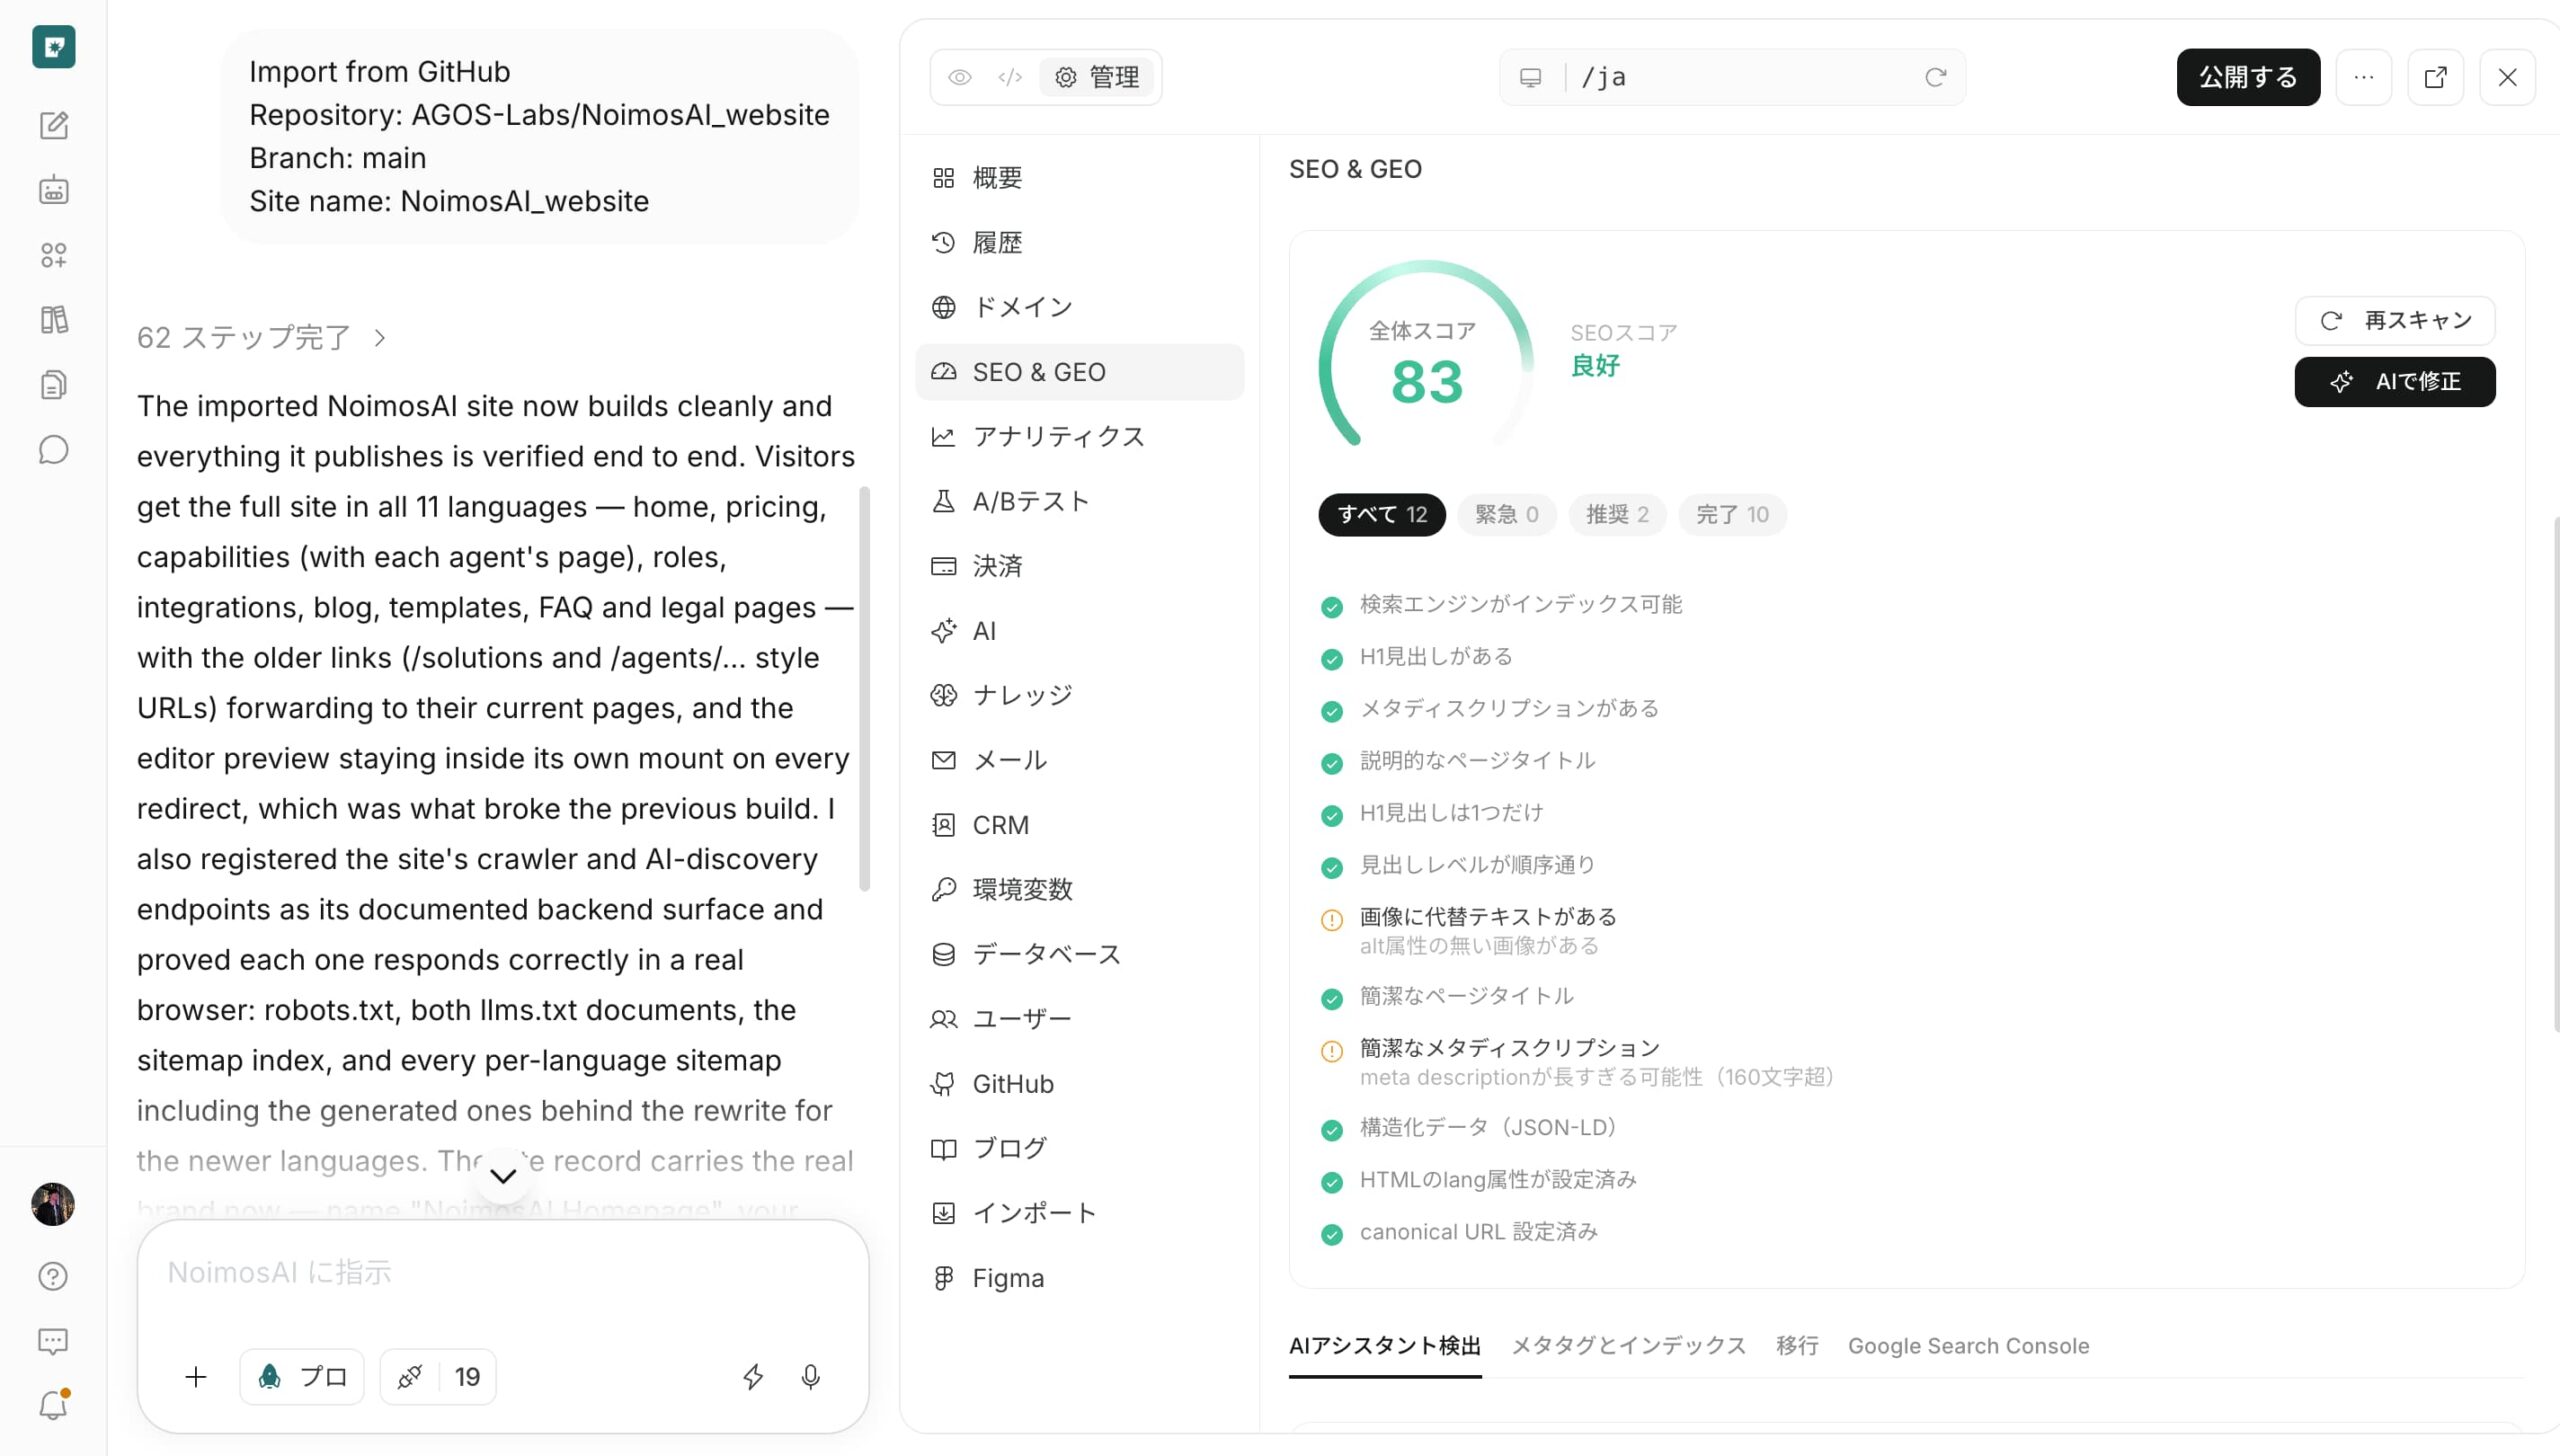Screen dimensions: 2560x1456
Task: Filter issues by 推奨 2
Action: coord(1617,515)
